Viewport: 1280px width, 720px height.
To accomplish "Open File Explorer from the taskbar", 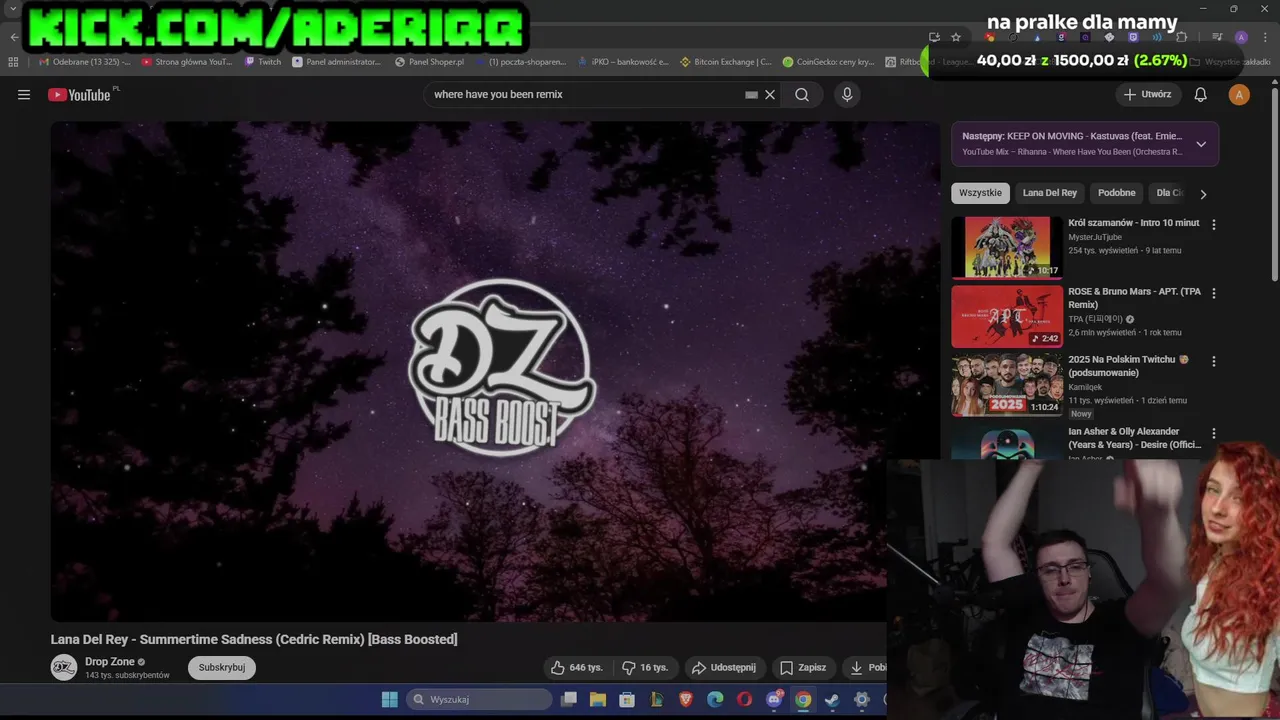I will point(598,699).
